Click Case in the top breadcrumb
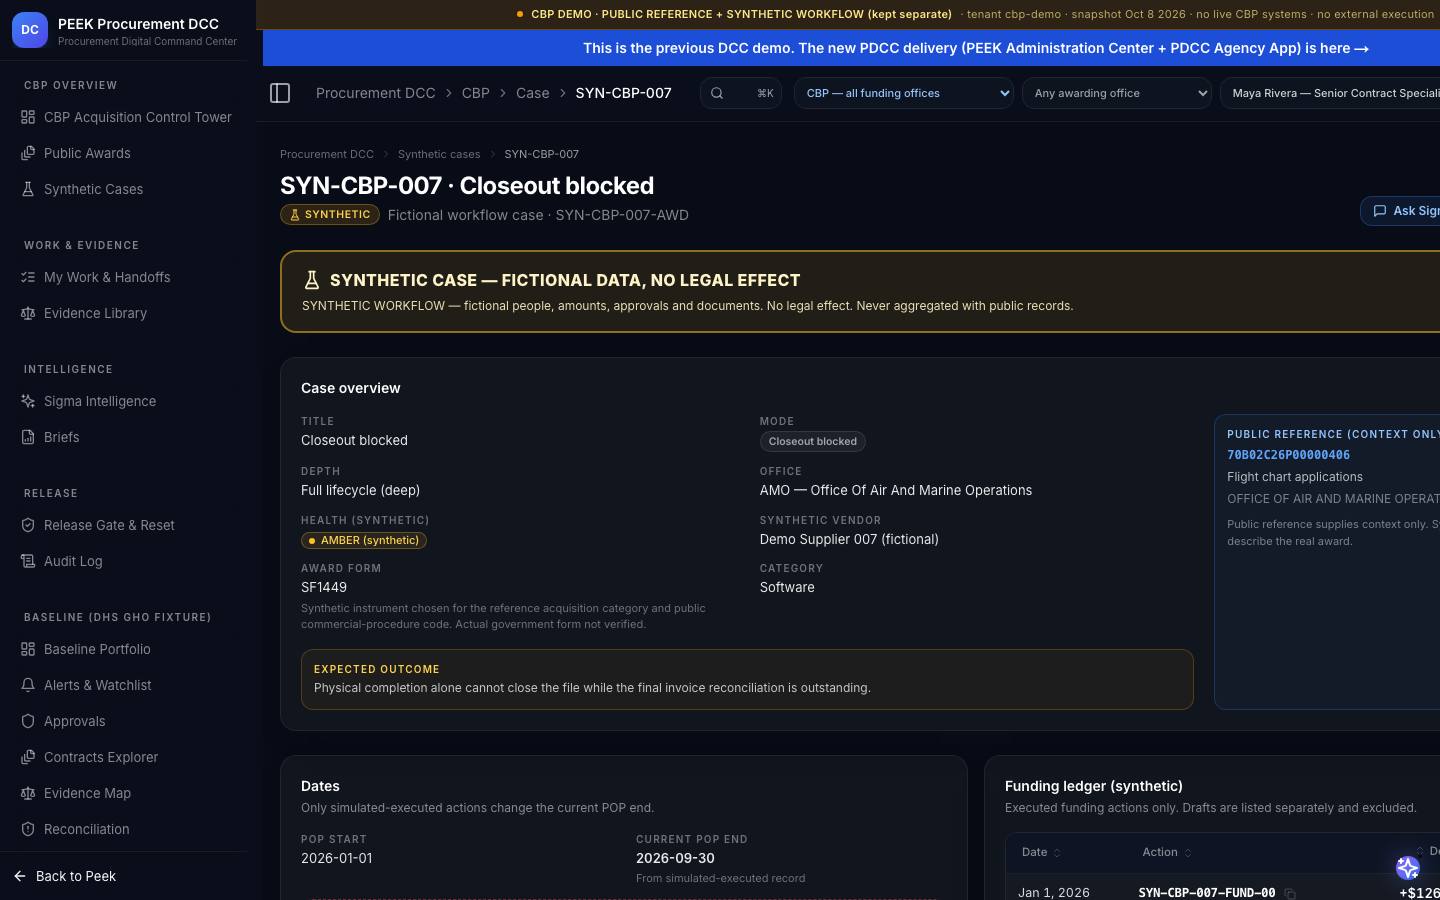This screenshot has height=900, width=1440. click(x=533, y=93)
